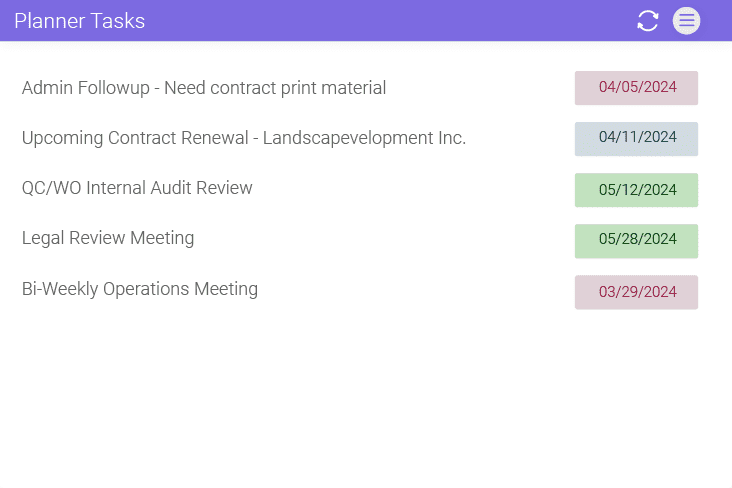The height and width of the screenshot is (488, 732).
Task: Open Admin Followup contract print material task
Action: coord(204,88)
